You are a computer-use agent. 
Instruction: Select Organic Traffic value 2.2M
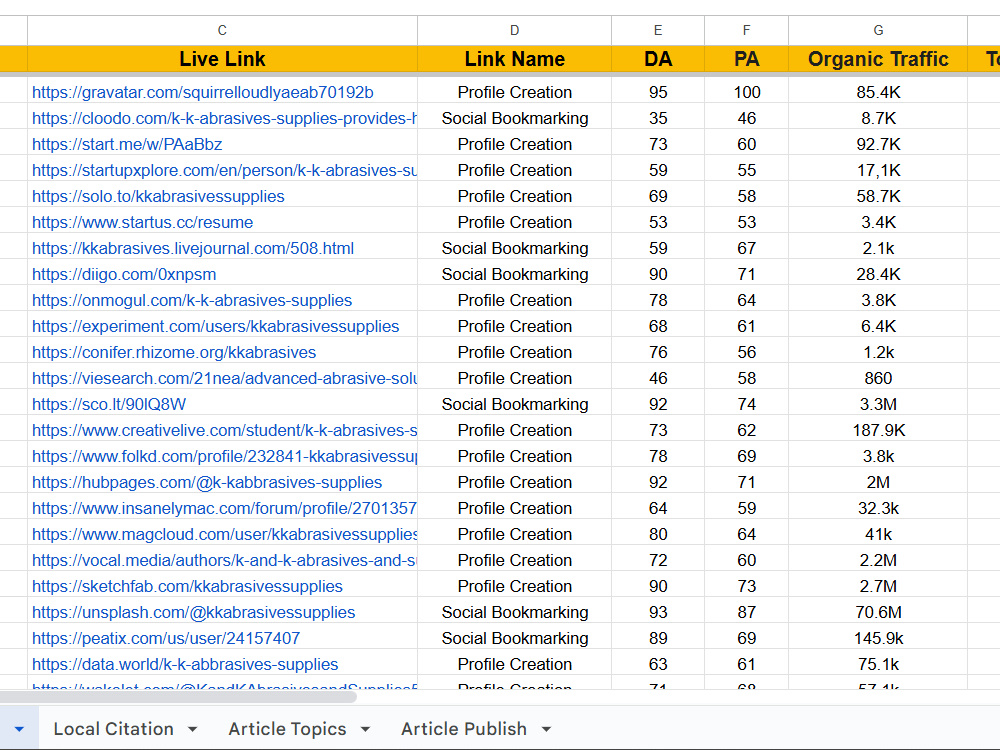(x=878, y=561)
